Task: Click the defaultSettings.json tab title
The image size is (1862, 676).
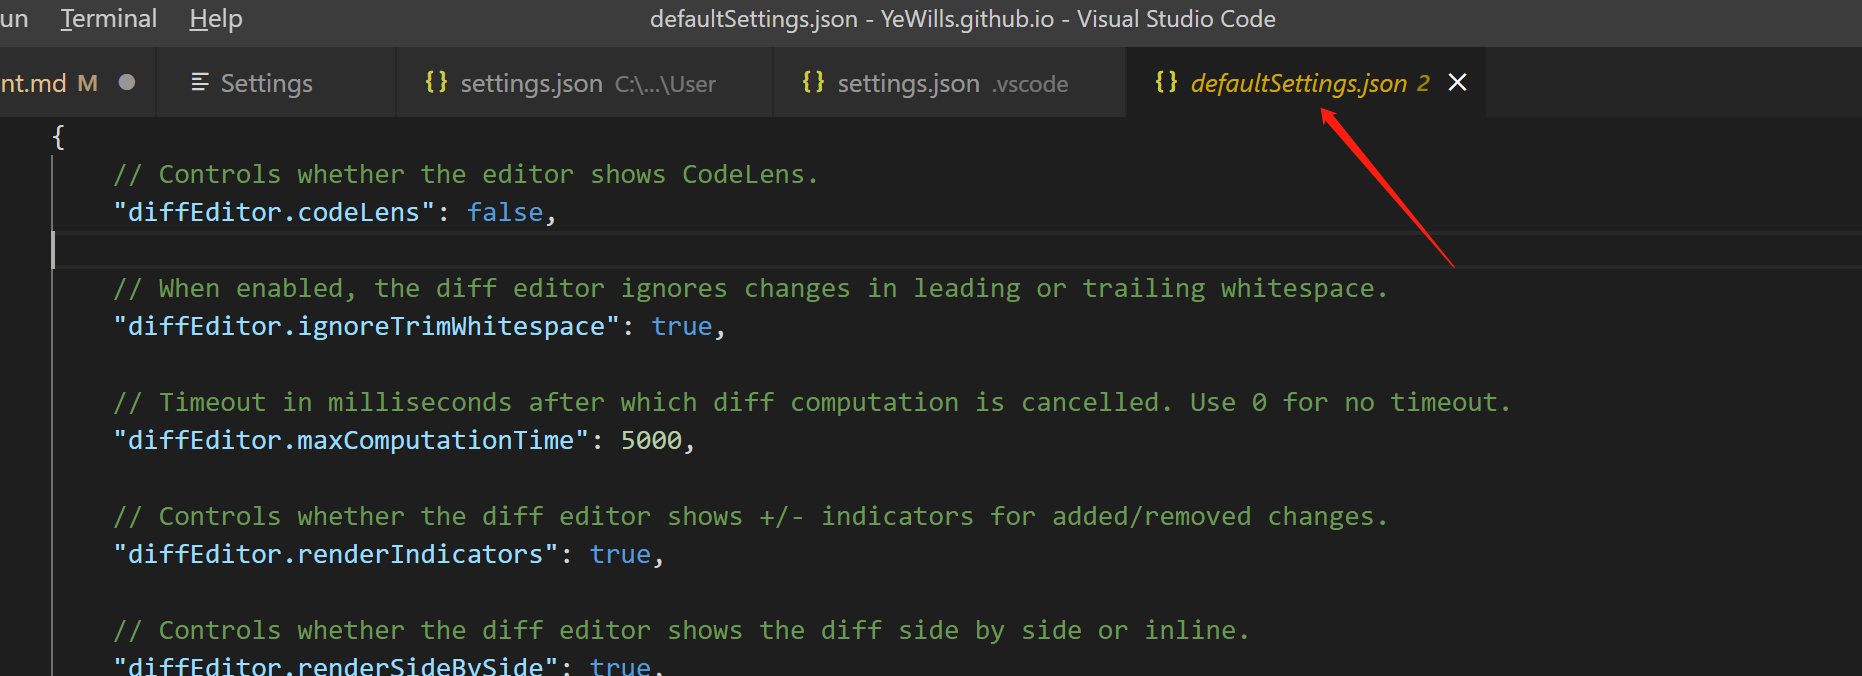Action: click(x=1298, y=84)
